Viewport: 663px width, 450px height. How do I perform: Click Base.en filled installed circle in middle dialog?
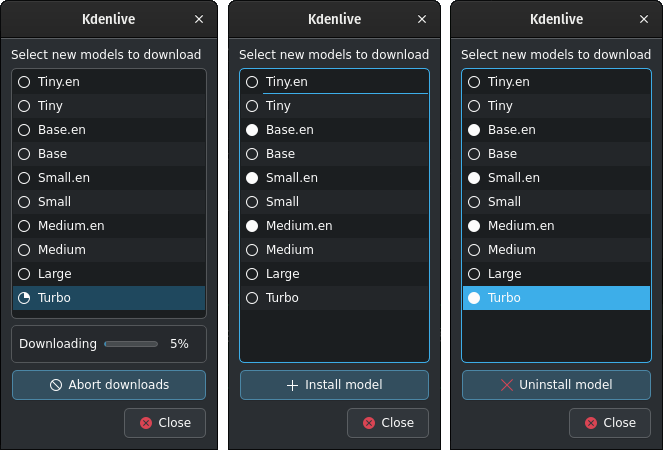pyautogui.click(x=252, y=130)
